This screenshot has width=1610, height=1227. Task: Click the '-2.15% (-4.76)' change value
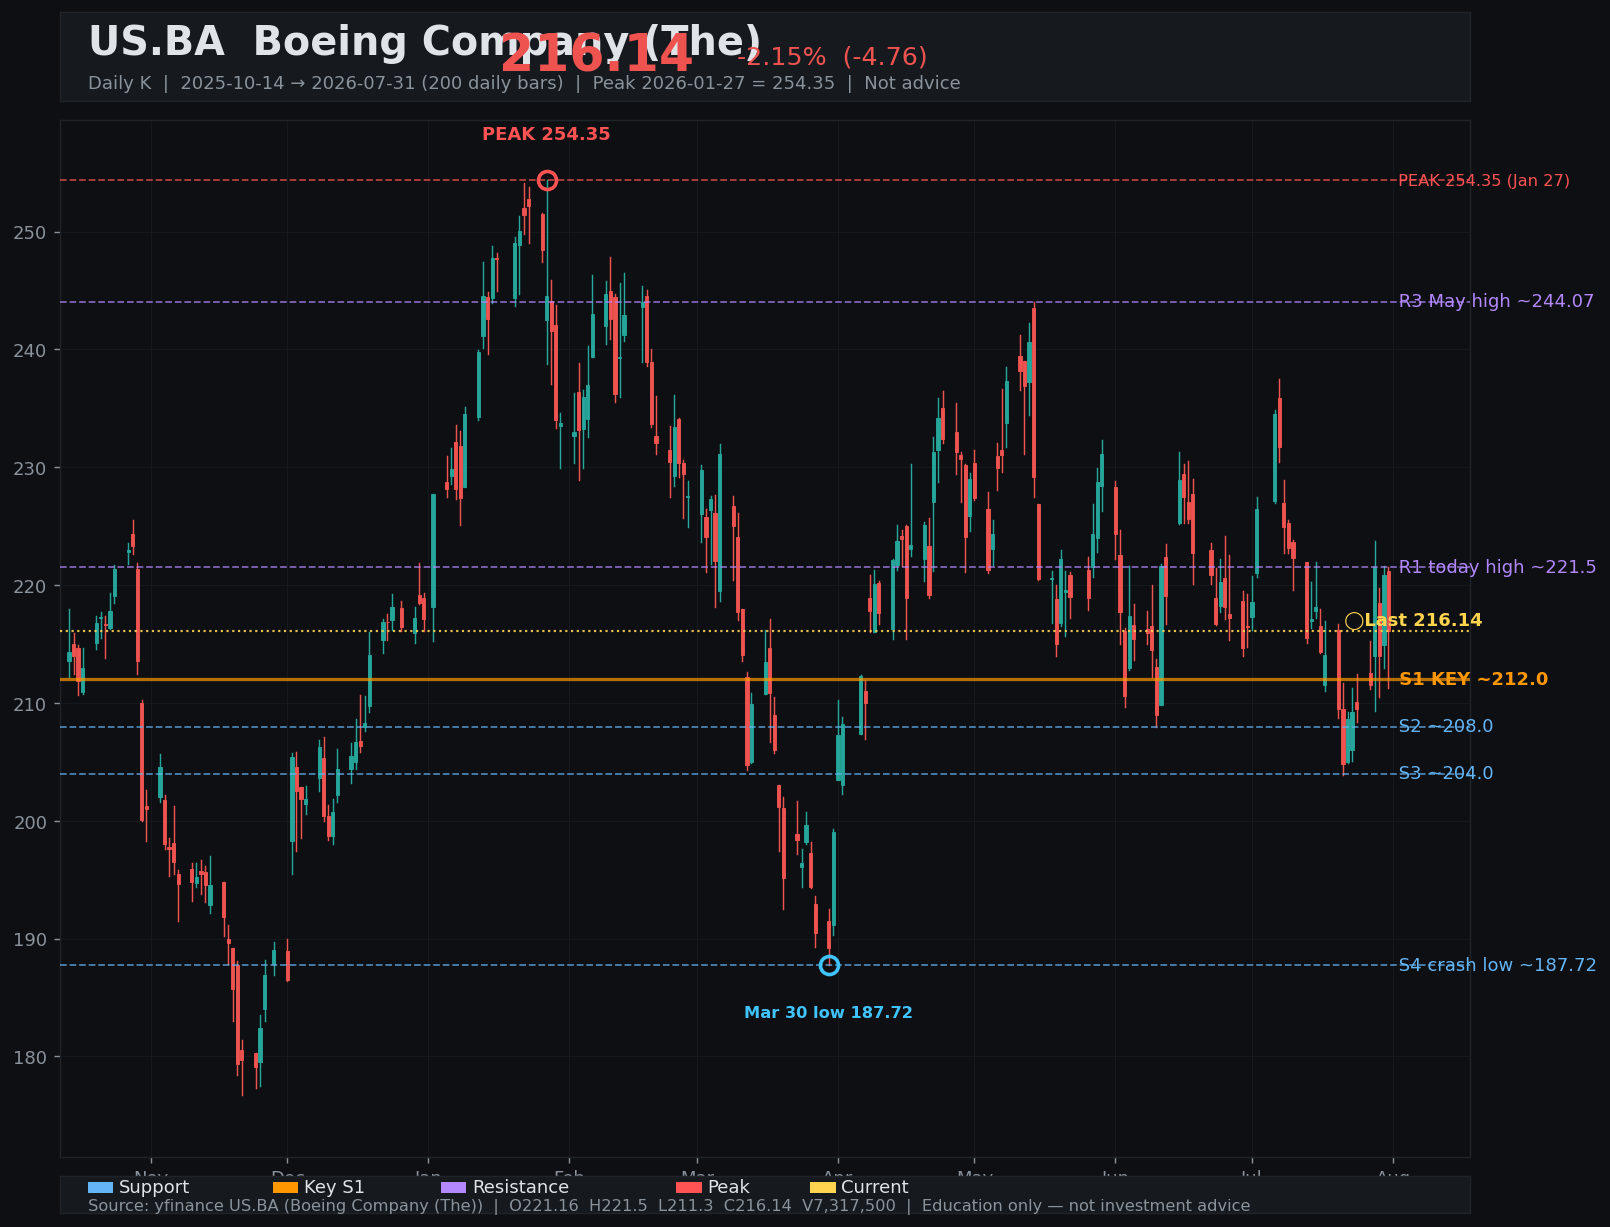click(x=832, y=57)
